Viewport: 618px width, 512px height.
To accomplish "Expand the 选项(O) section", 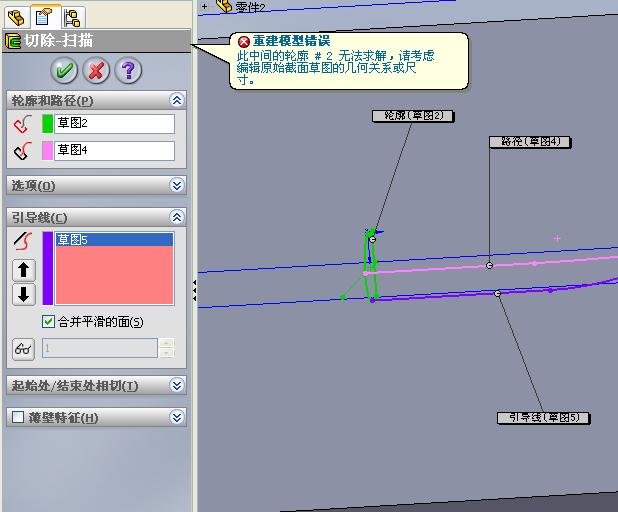I will pyautogui.click(x=177, y=185).
